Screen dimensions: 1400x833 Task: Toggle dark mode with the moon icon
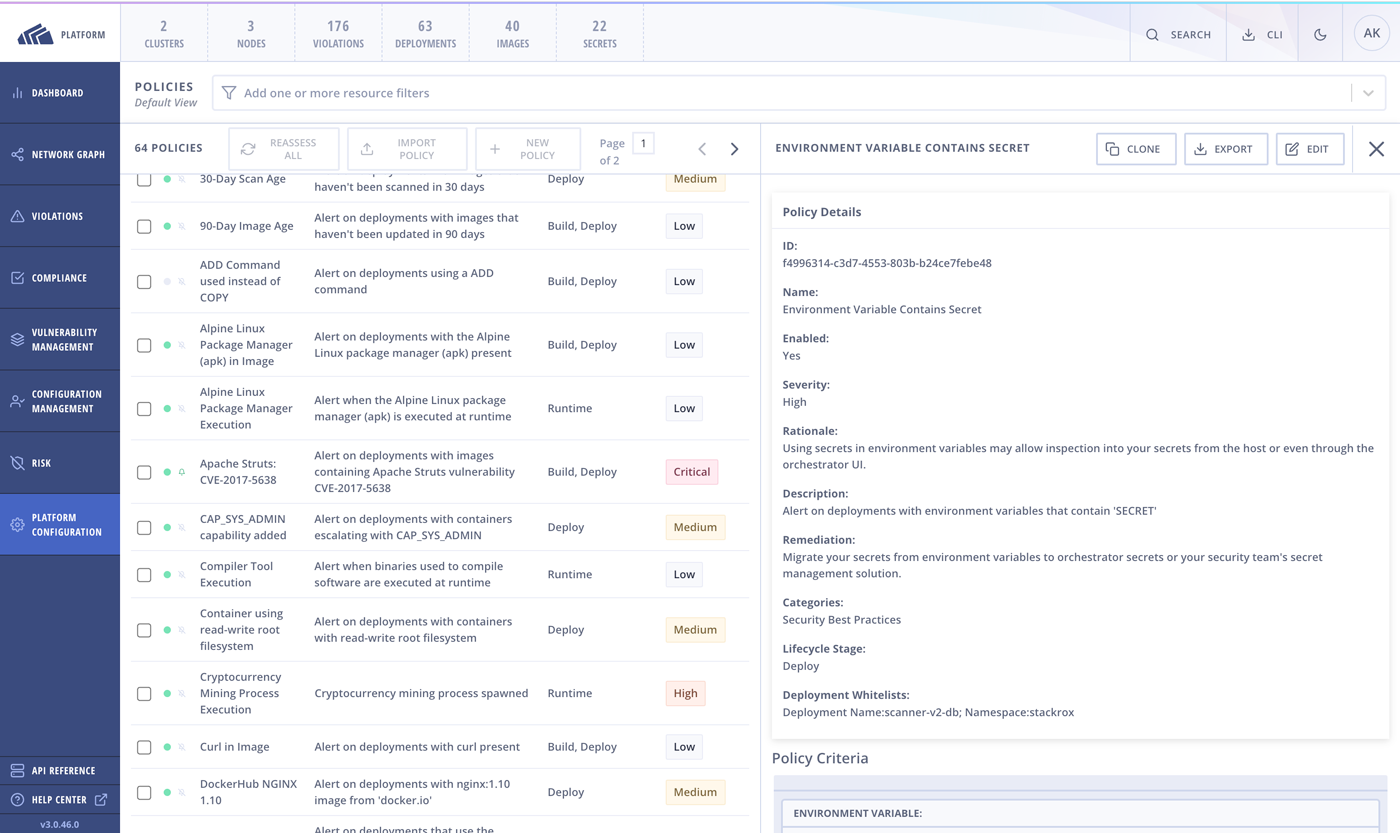coord(1319,32)
